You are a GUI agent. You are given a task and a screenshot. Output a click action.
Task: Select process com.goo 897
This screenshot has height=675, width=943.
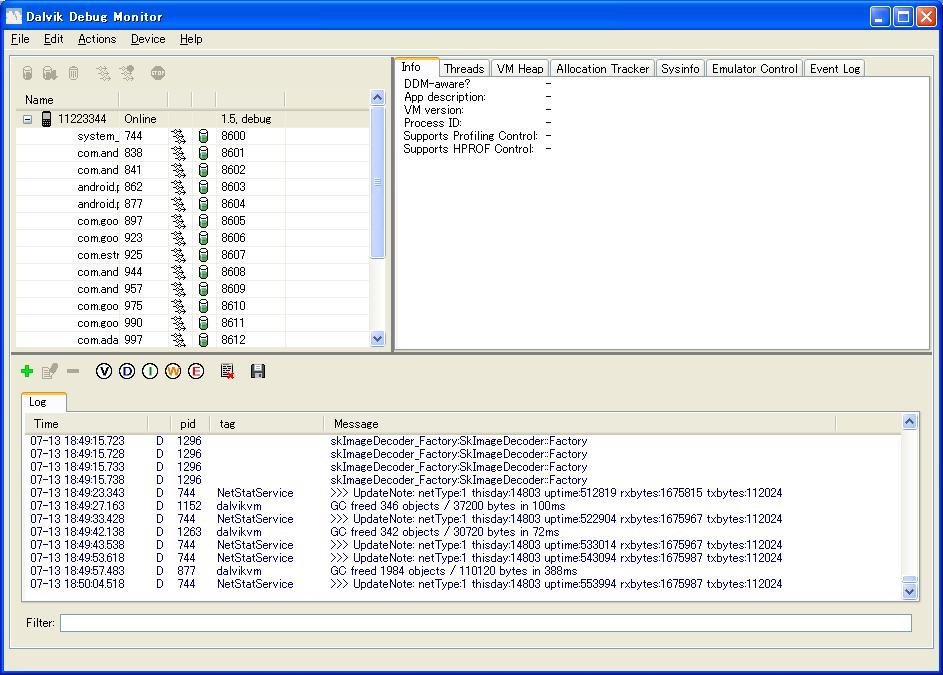192,221
